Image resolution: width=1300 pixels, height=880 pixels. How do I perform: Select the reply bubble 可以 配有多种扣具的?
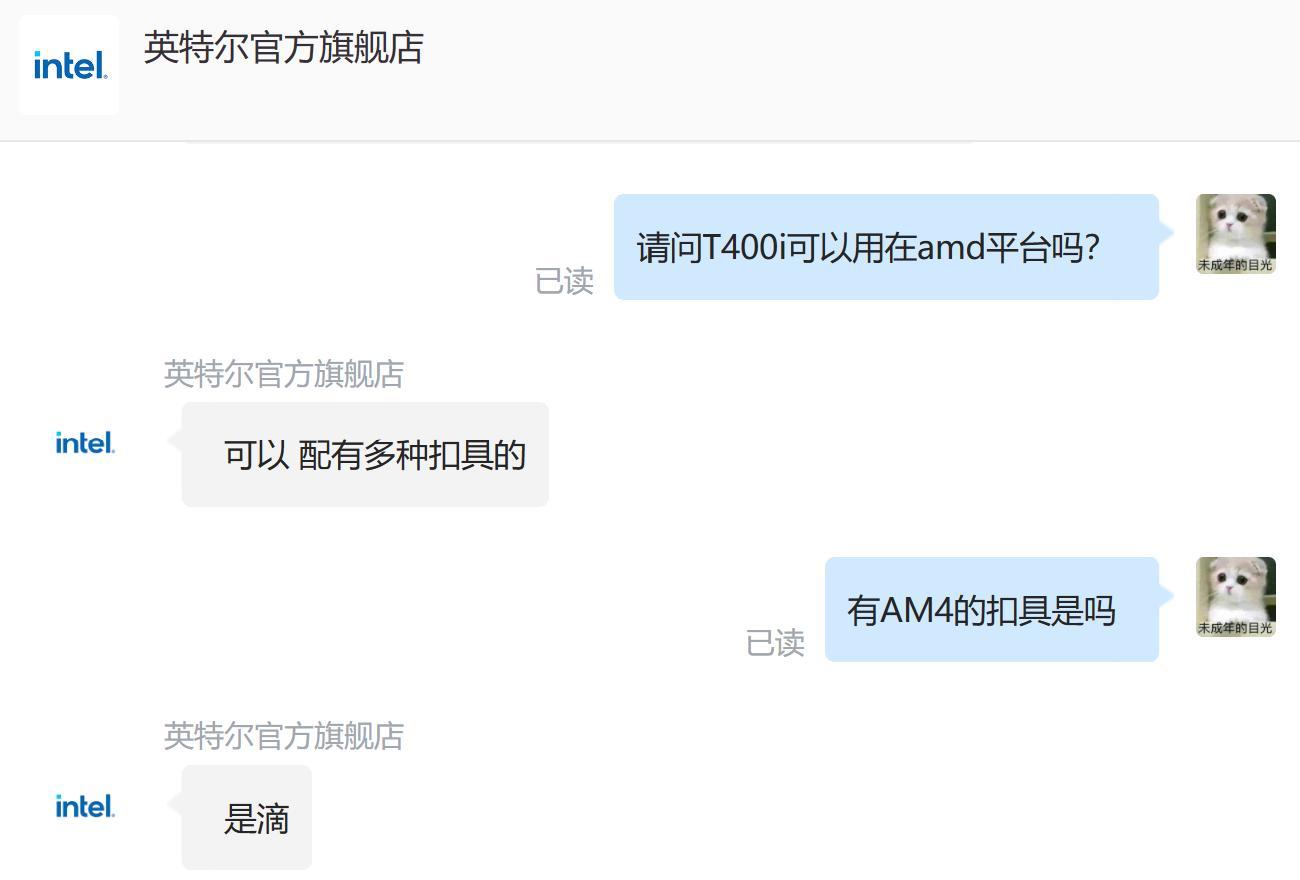(x=365, y=455)
